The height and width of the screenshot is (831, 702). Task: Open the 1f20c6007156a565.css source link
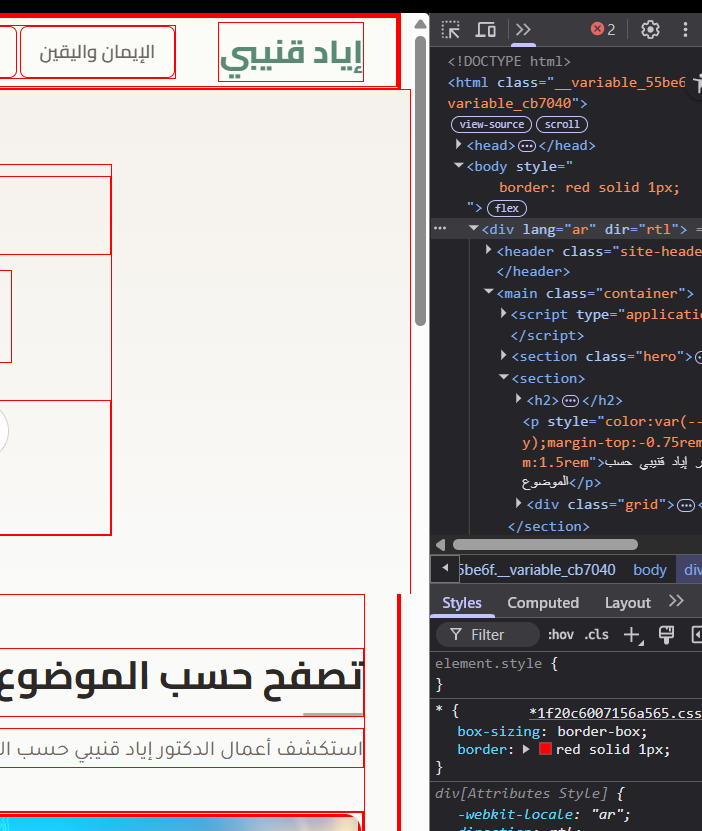[x=615, y=713]
